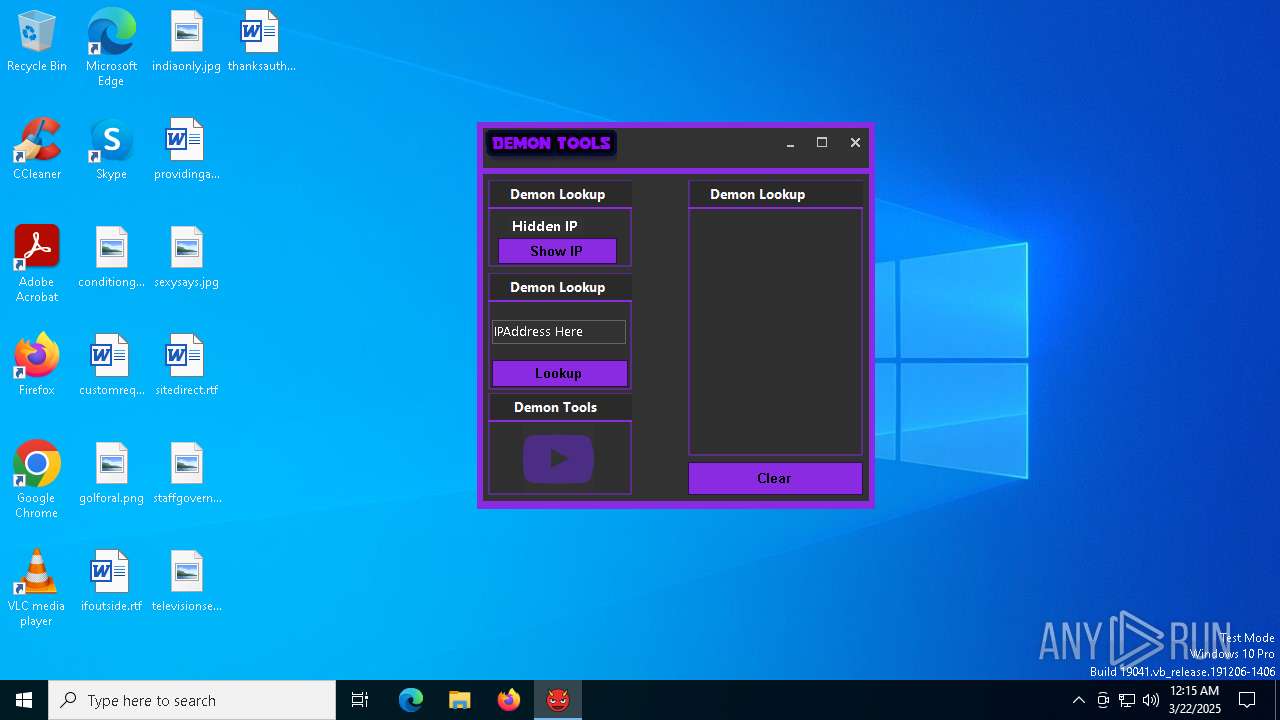1280x720 pixels.
Task: Select Skype desktop shortcut
Action: pos(111,150)
